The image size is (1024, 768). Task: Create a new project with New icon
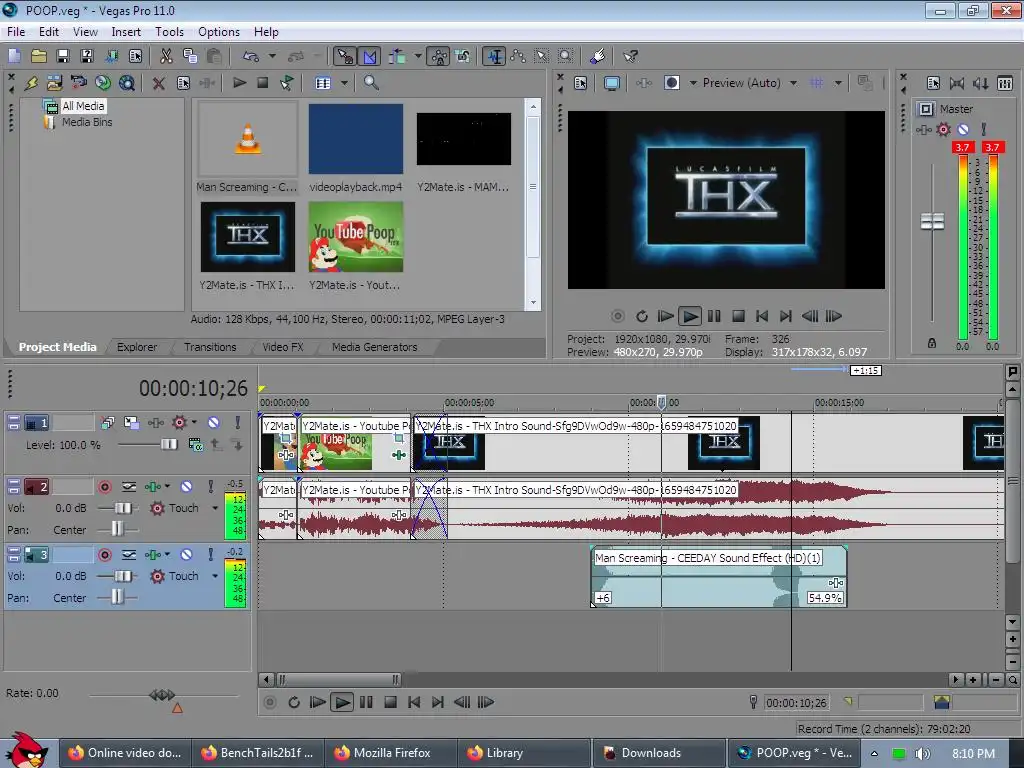[14, 56]
